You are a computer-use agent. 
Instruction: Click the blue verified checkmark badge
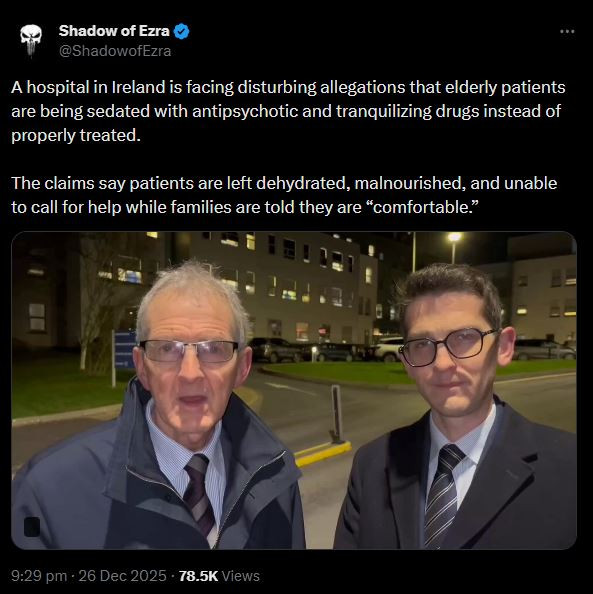pyautogui.click(x=181, y=31)
